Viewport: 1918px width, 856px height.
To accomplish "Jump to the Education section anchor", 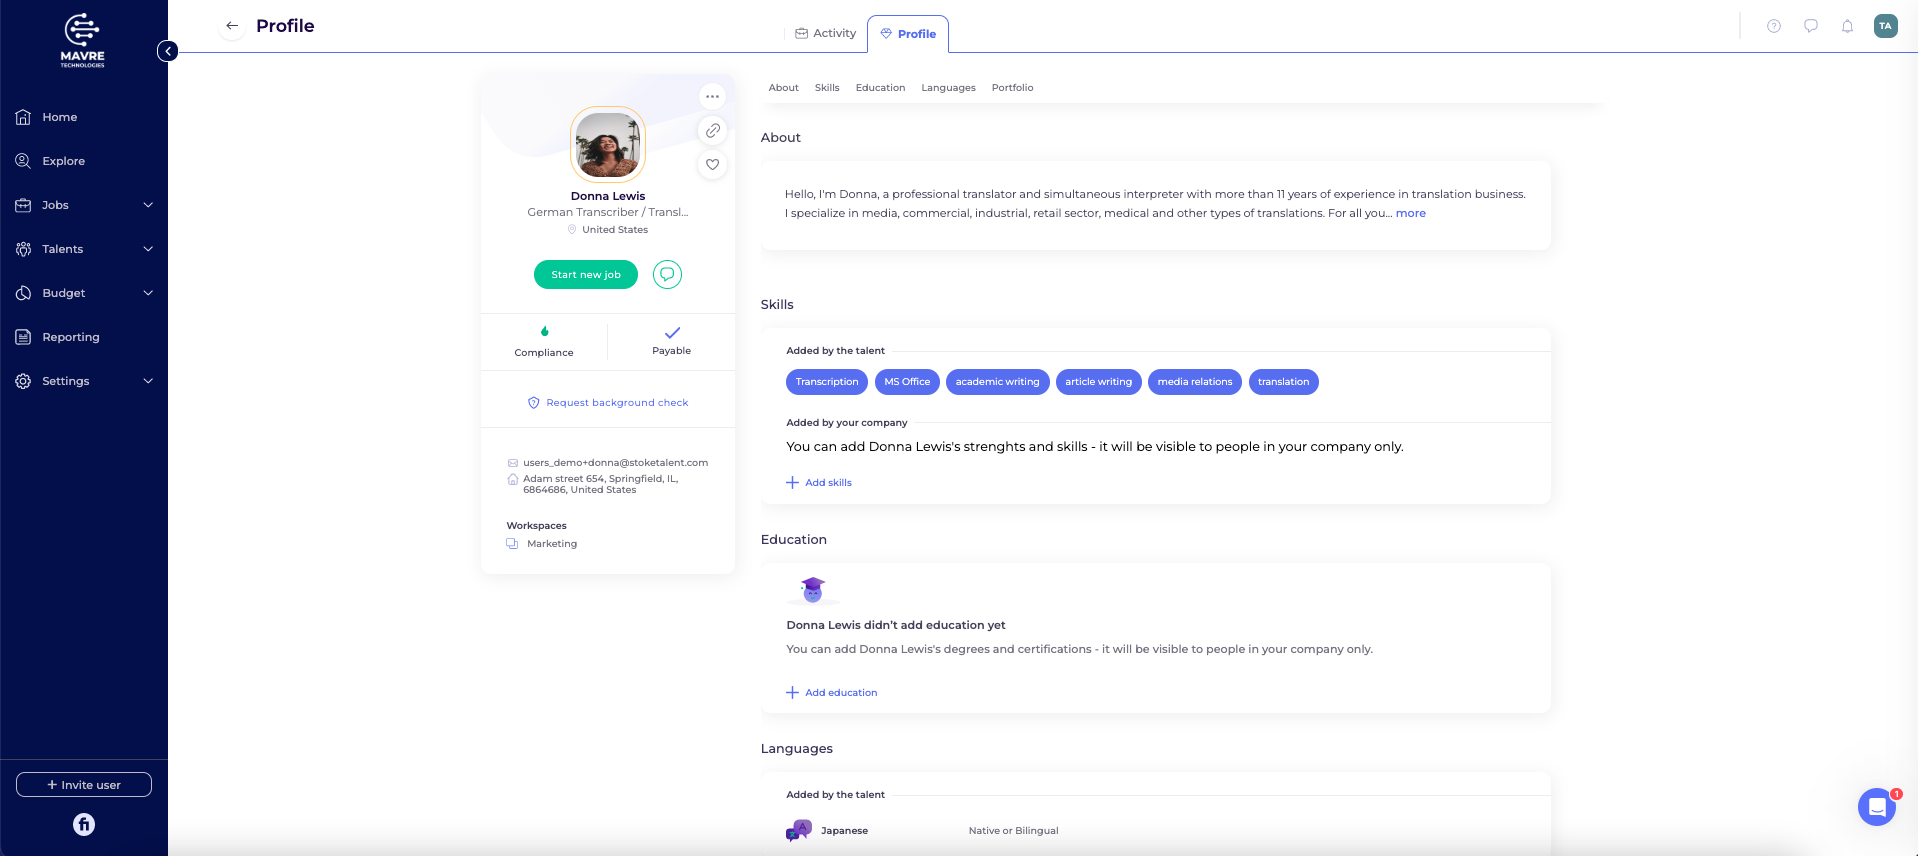I will (x=880, y=88).
